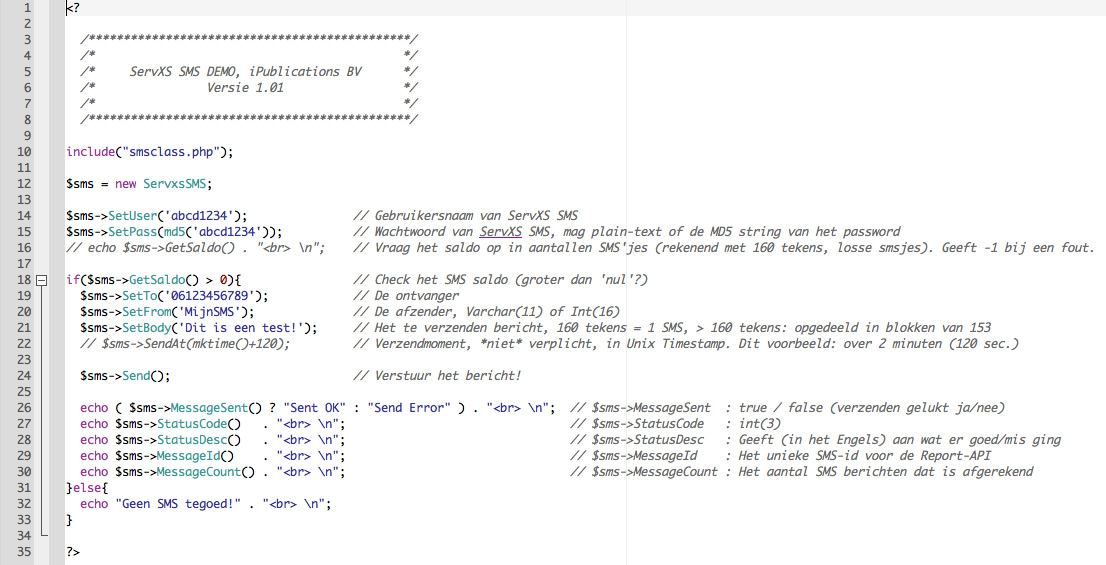Click the underlined ServXS word in comment
Viewport: 1106px width, 565px height.
(501, 232)
